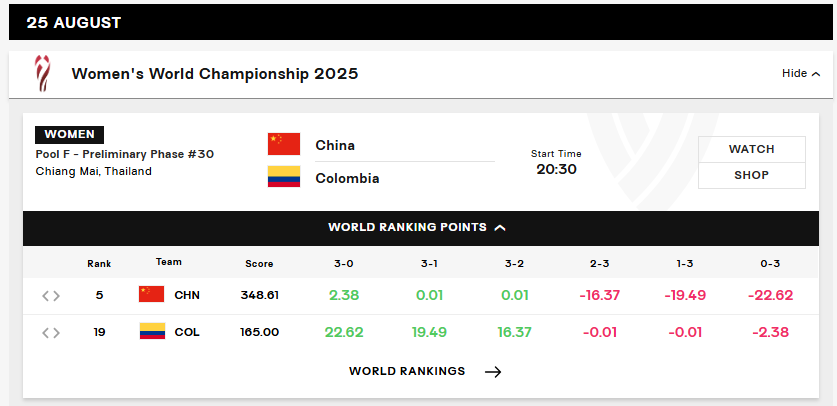Open the Women's World Championship 2025 title

[x=215, y=74]
